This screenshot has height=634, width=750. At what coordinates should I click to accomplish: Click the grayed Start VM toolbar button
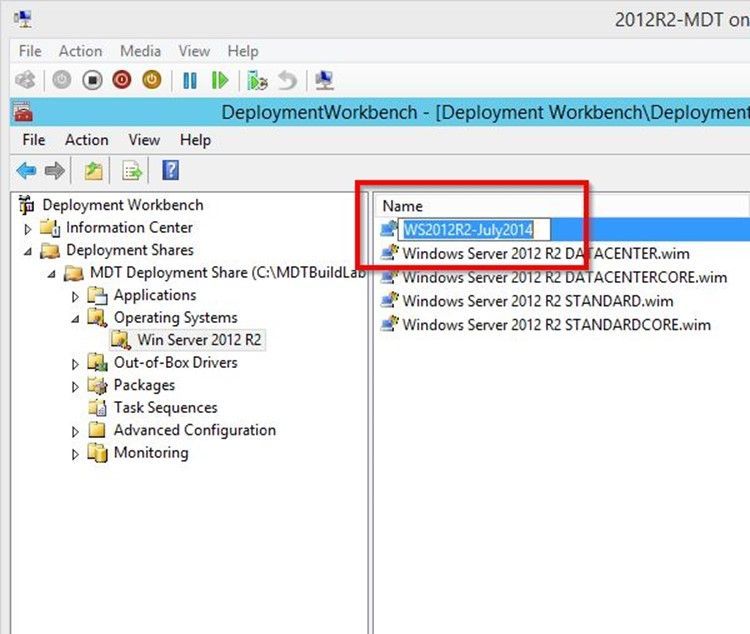(62, 80)
